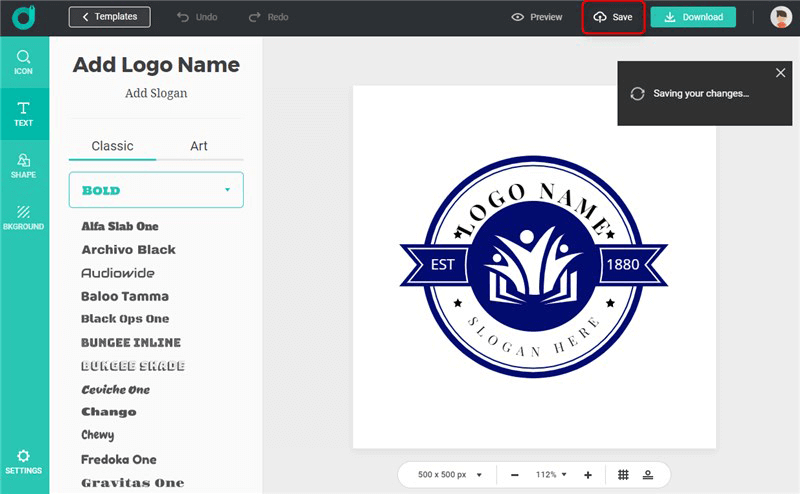Click the Save button
This screenshot has width=800, height=494.
click(613, 17)
